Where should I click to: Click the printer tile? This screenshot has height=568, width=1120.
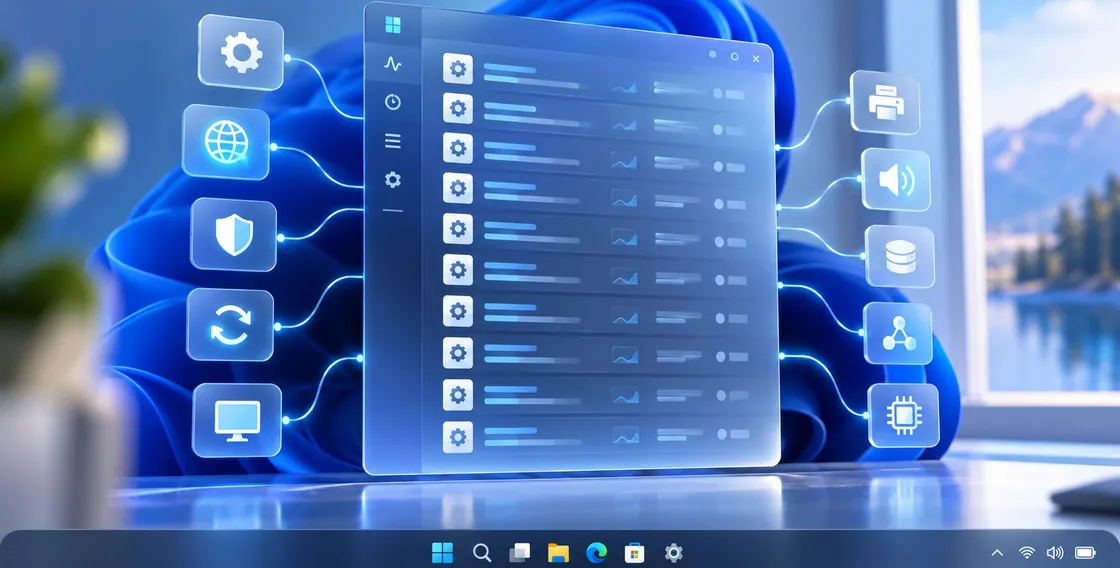pyautogui.click(x=886, y=102)
